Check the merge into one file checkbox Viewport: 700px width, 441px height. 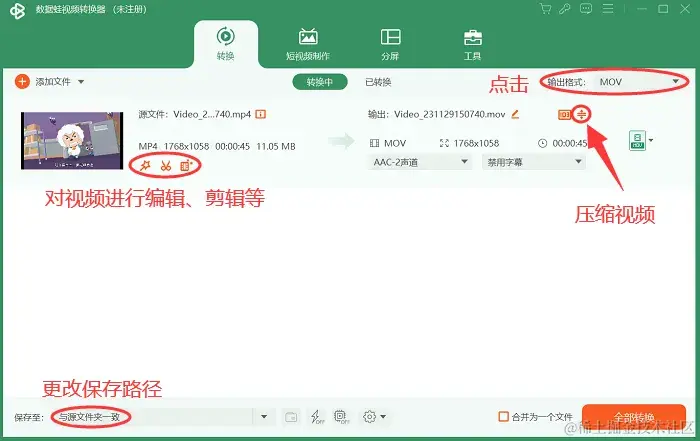503,416
